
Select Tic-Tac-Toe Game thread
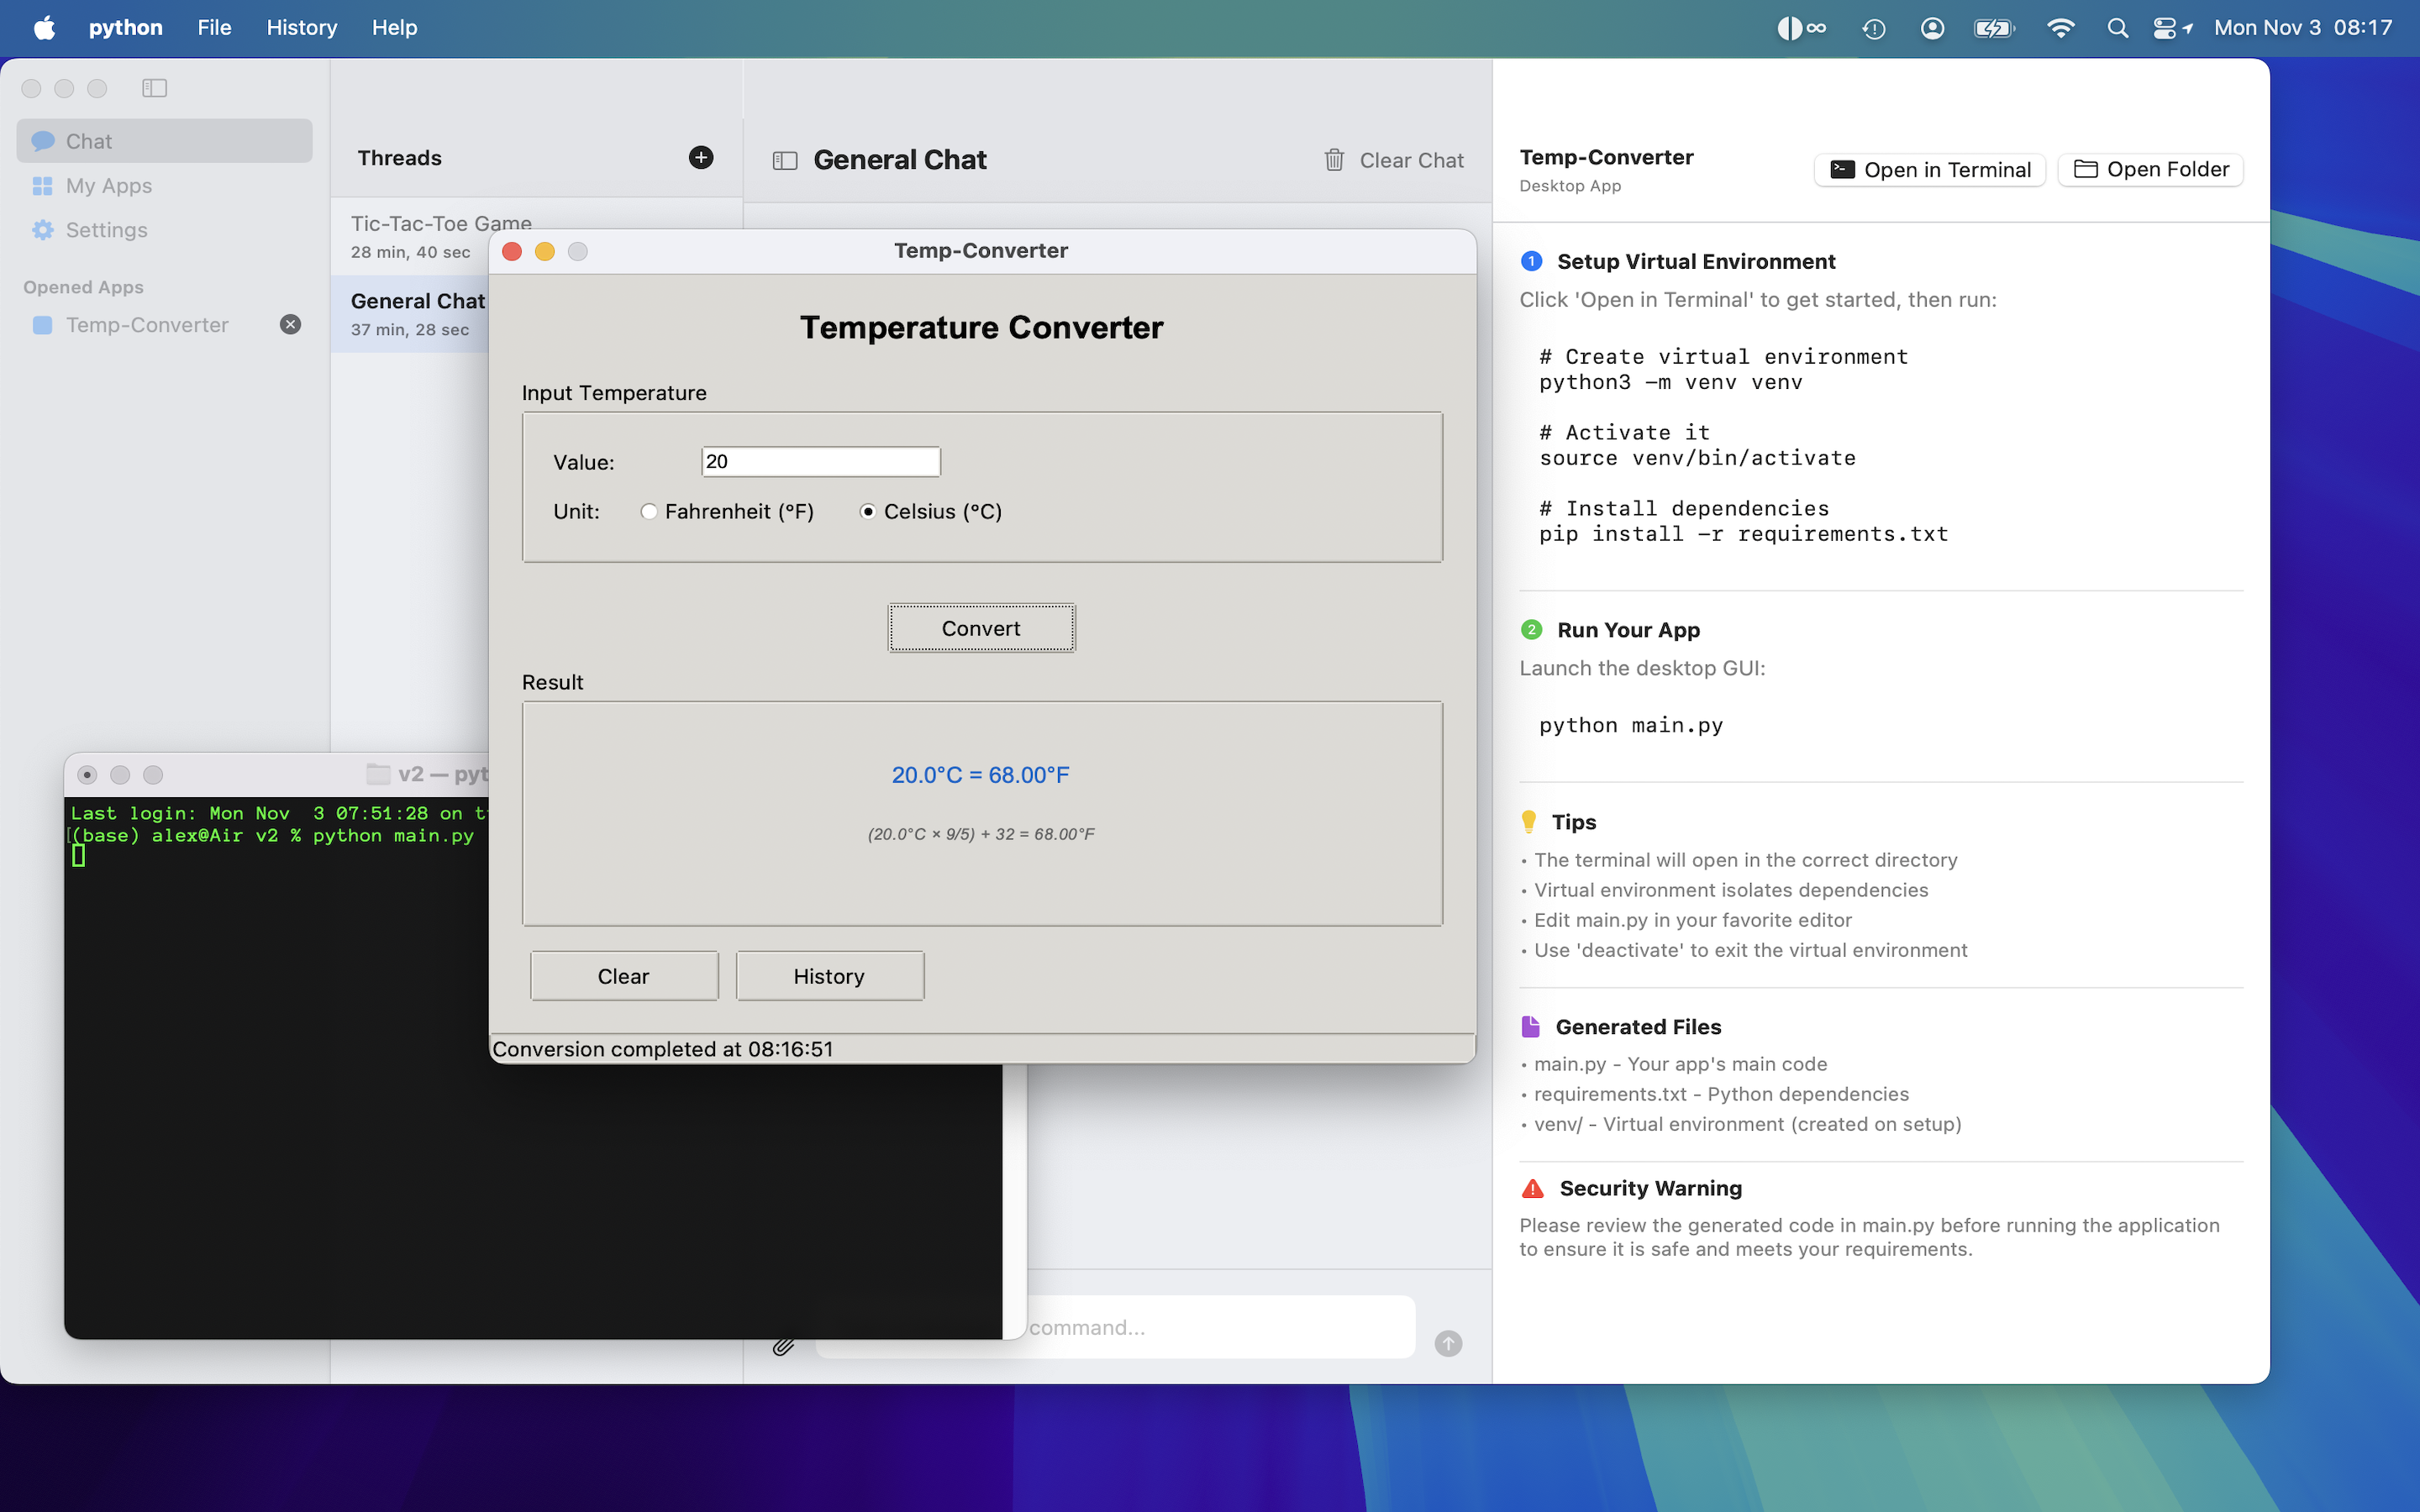(420, 236)
